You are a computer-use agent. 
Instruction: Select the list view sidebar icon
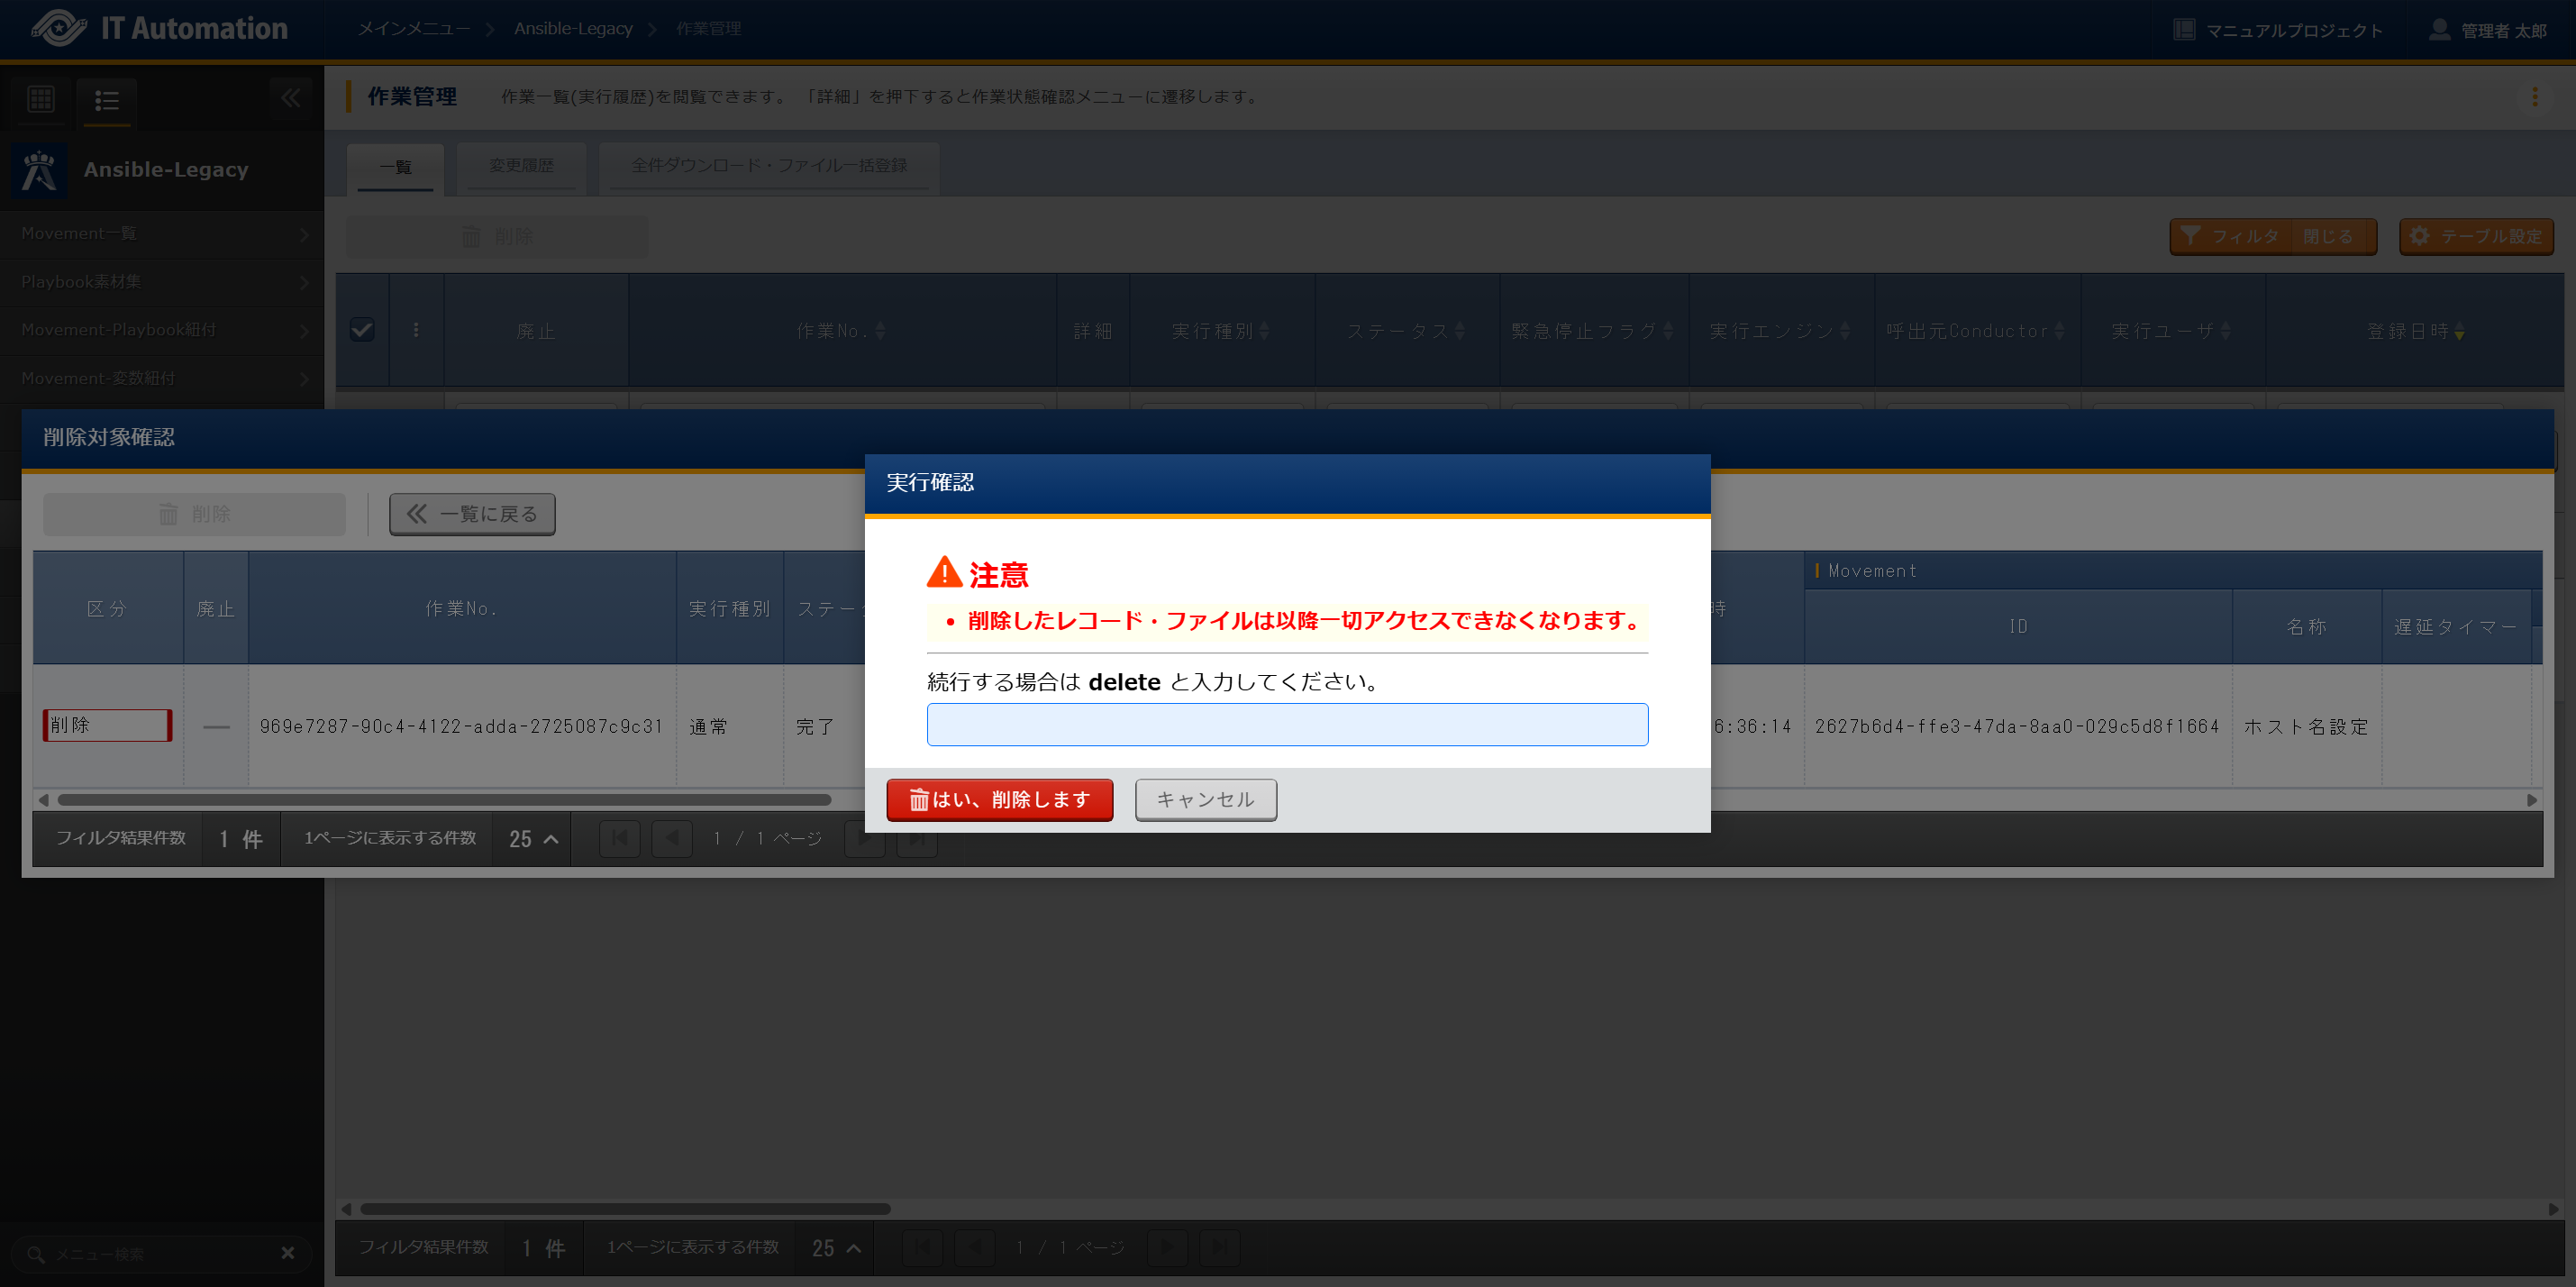coord(107,100)
